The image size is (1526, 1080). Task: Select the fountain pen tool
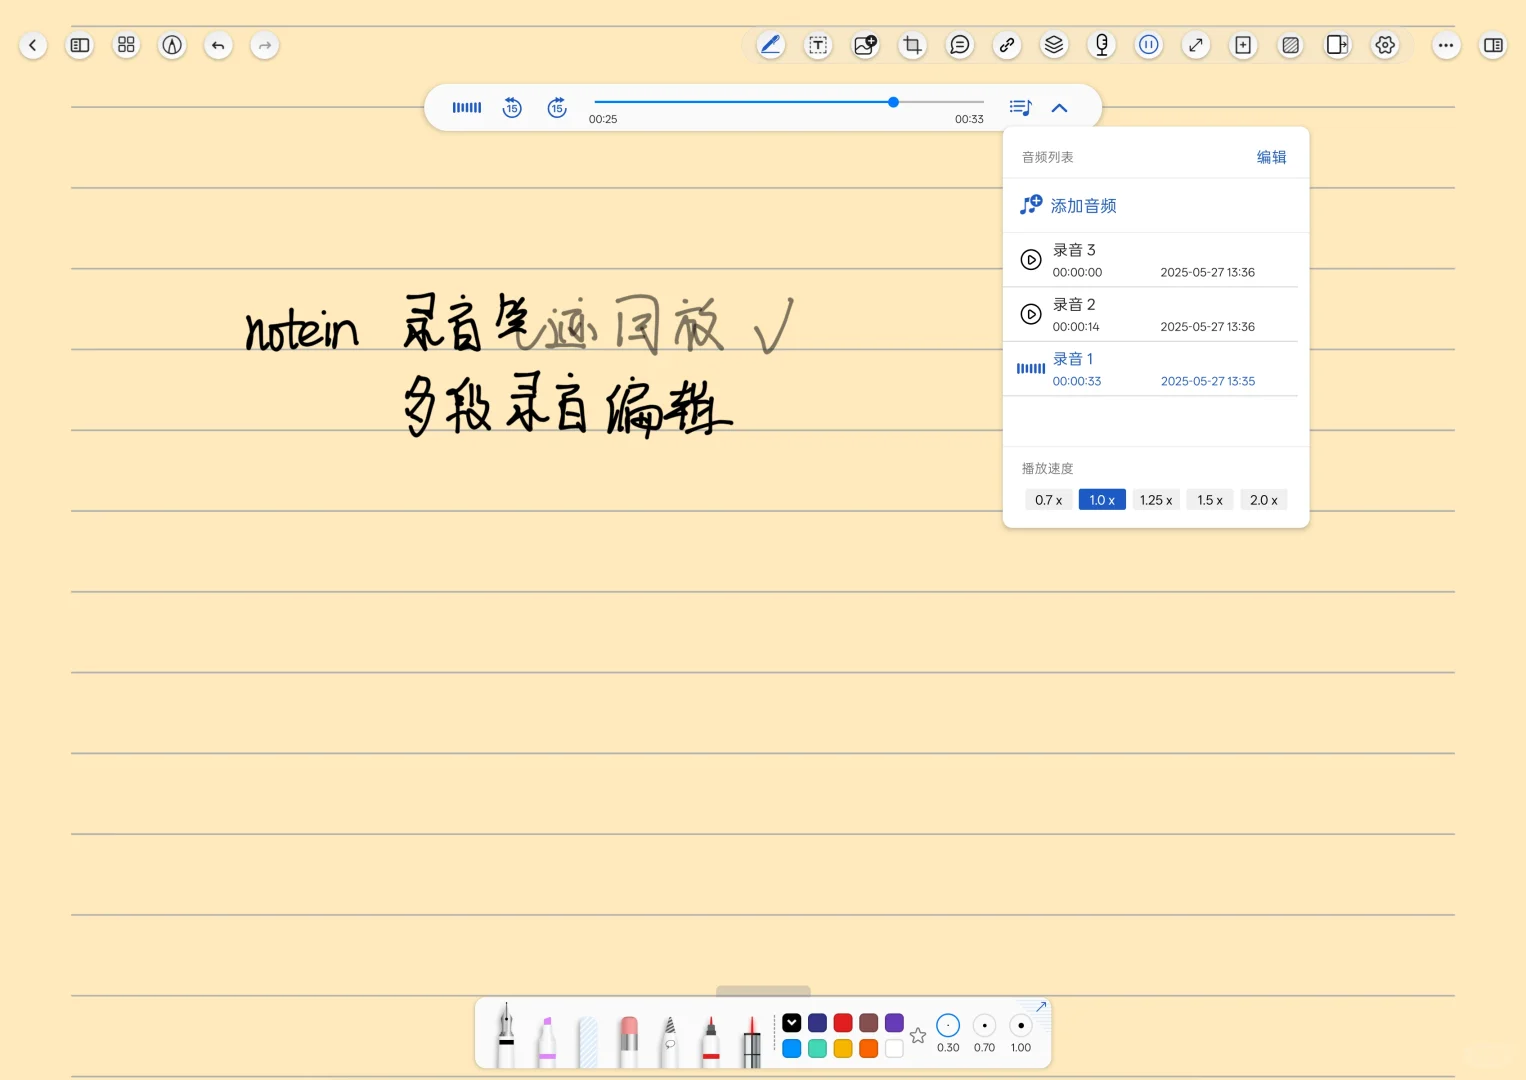coord(506,1035)
